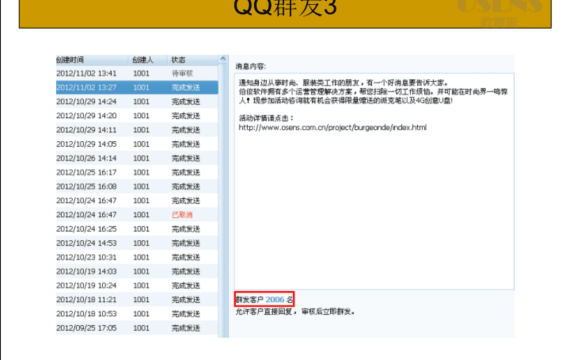Viewport: 570px width, 360px height.
Task: Click the scroll-up arrow above the list scrollbar
Action: coord(223,59)
